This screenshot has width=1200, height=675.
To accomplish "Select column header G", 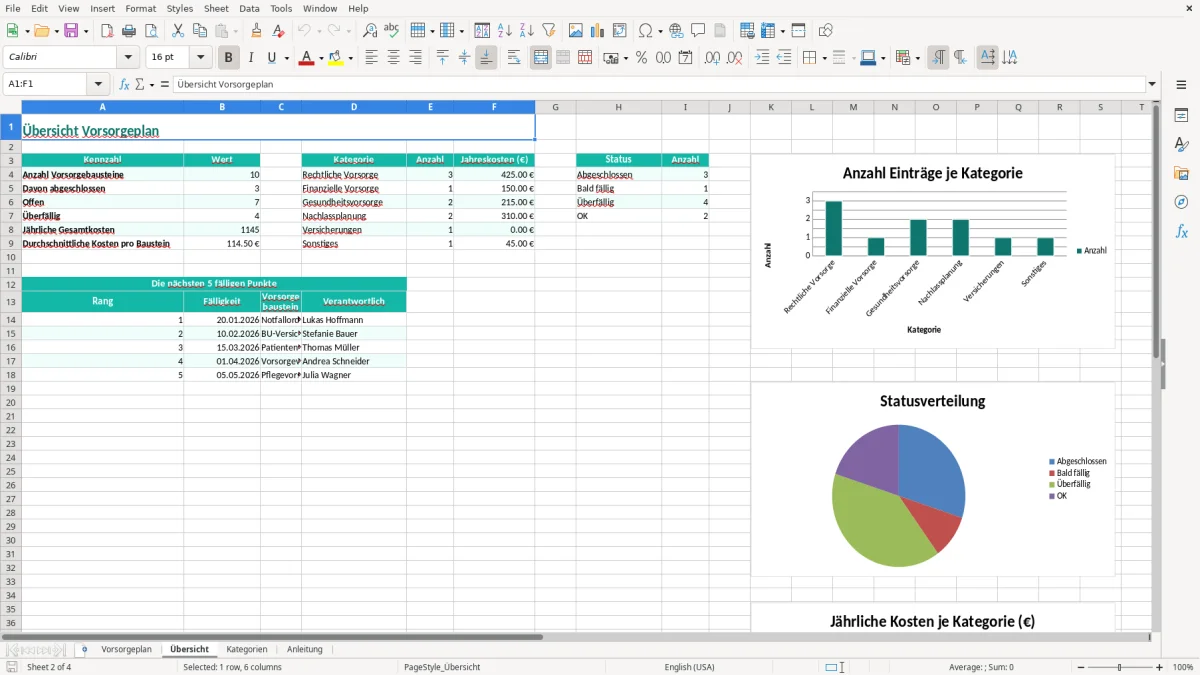I will 555,107.
